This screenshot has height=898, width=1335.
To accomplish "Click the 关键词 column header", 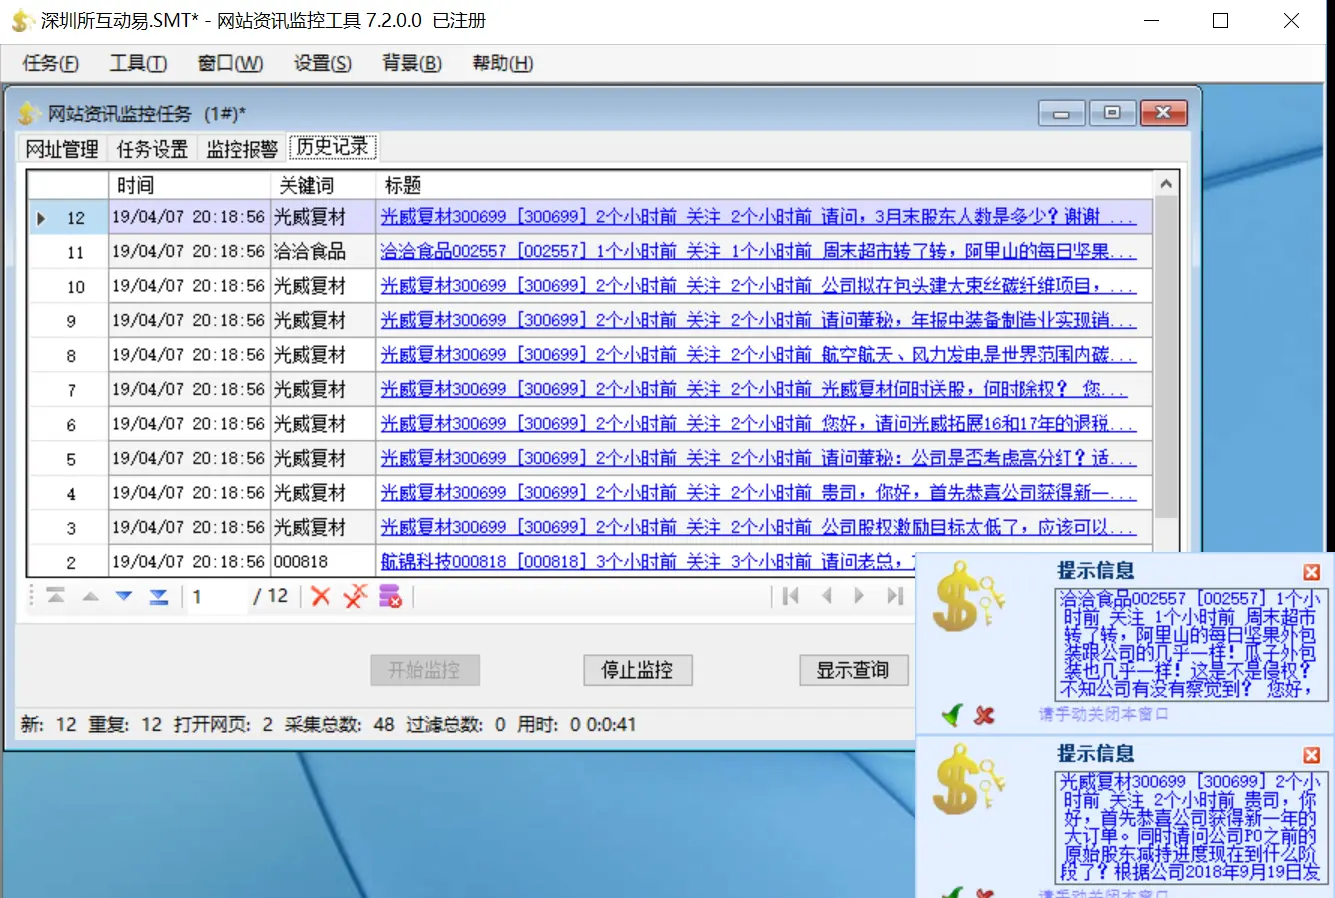I will (323, 185).
